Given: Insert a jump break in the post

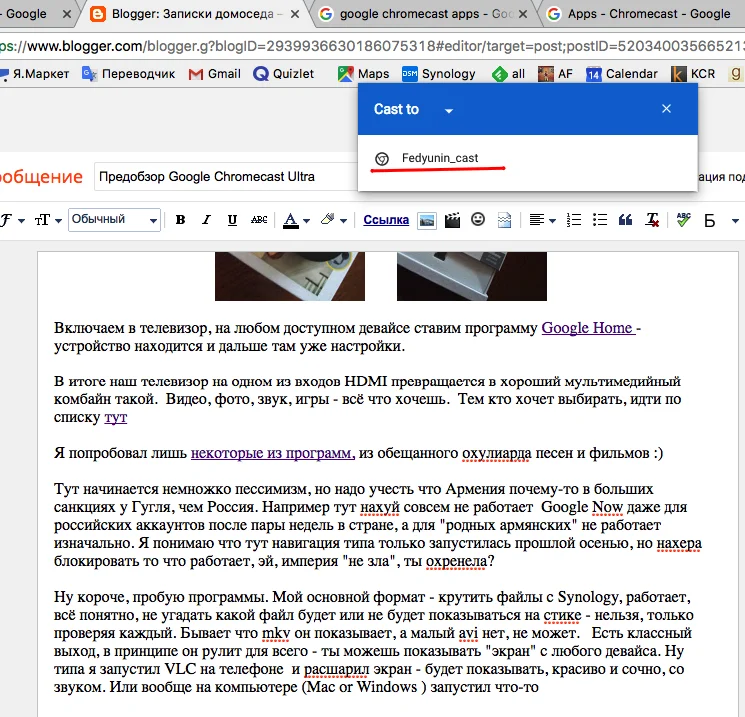Looking at the screenshot, I should click(505, 220).
